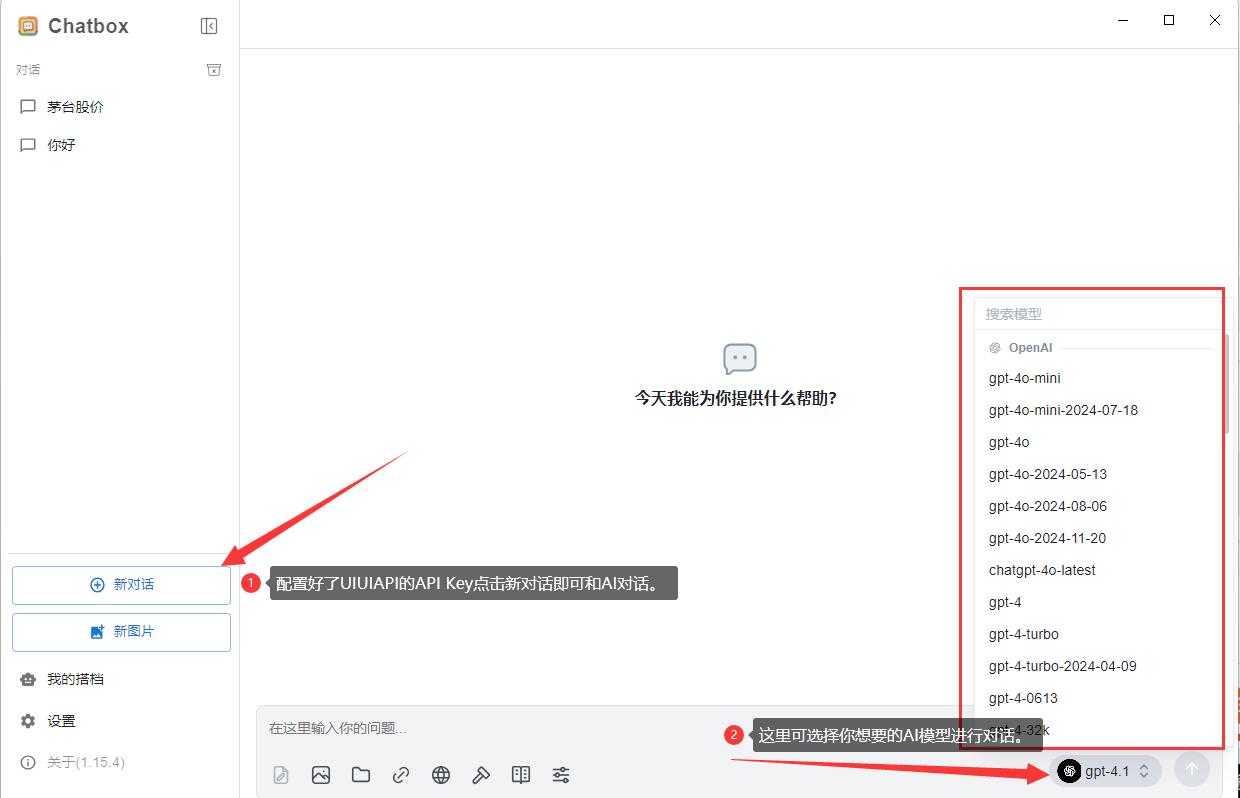Attach a file using the folder icon
The width and height of the screenshot is (1240, 798).
click(x=361, y=775)
